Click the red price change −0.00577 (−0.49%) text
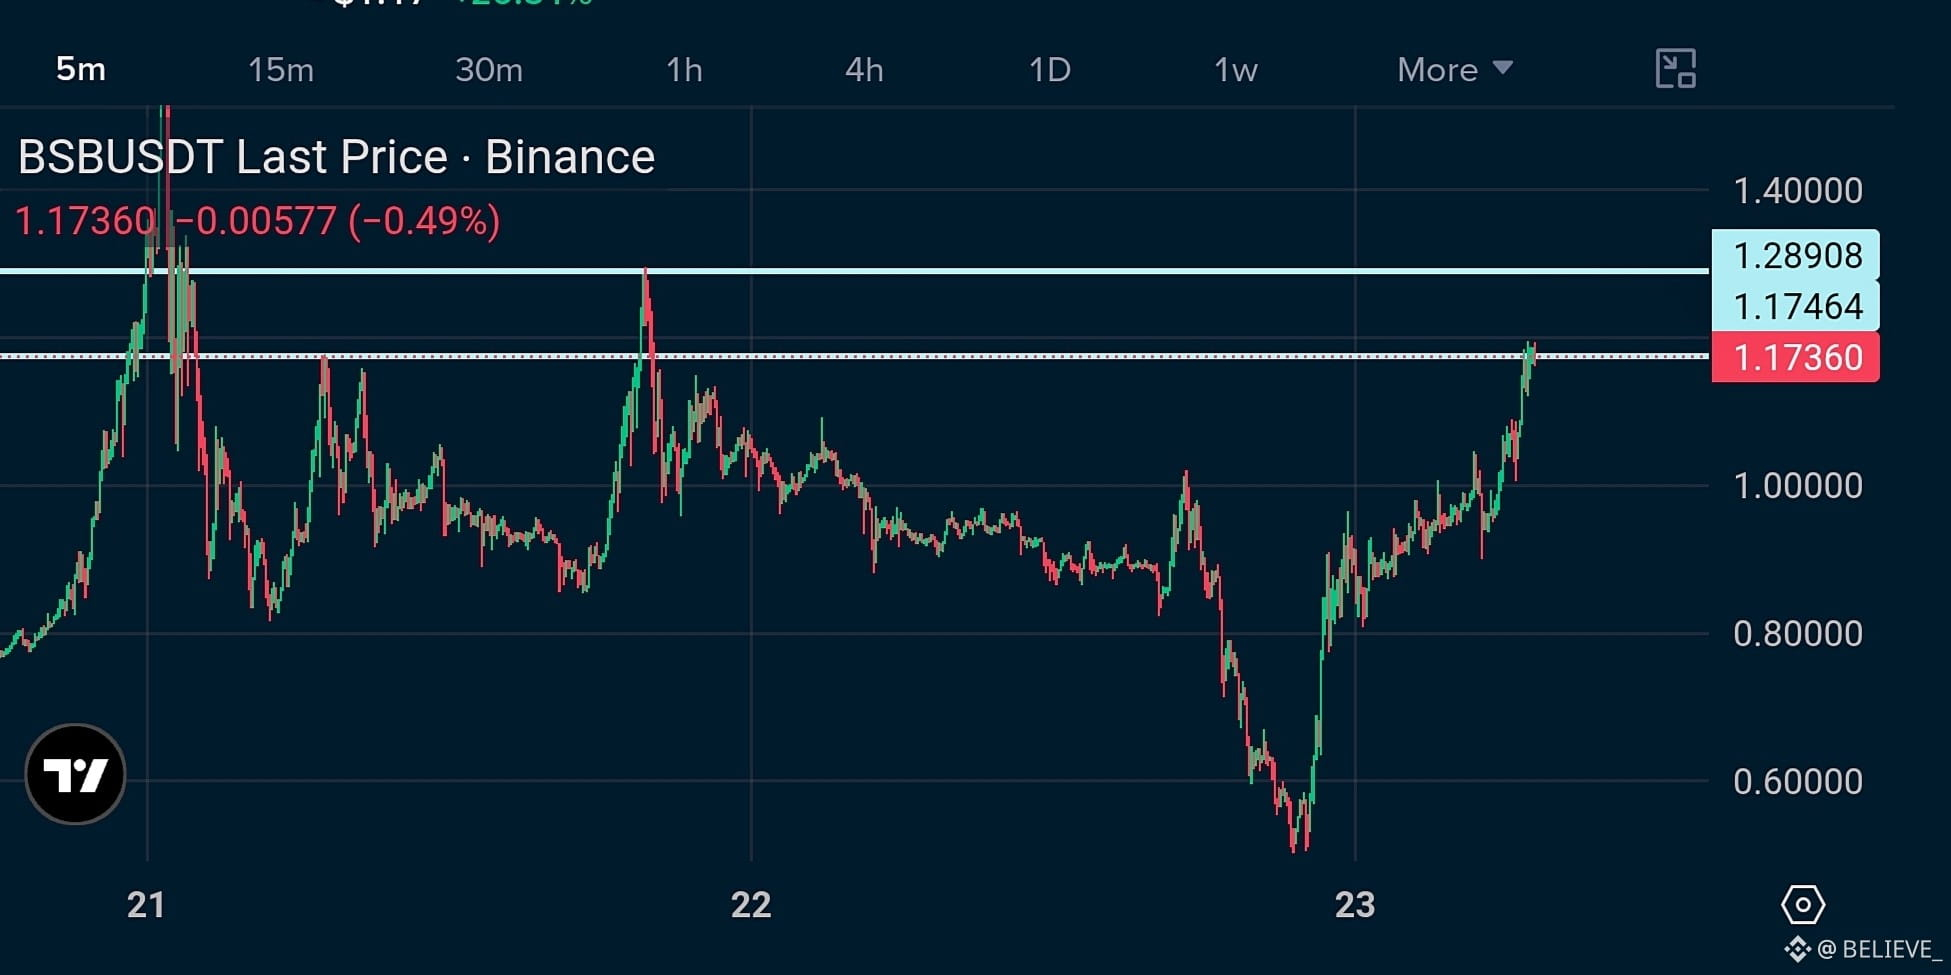The width and height of the screenshot is (1951, 975). coord(338,221)
